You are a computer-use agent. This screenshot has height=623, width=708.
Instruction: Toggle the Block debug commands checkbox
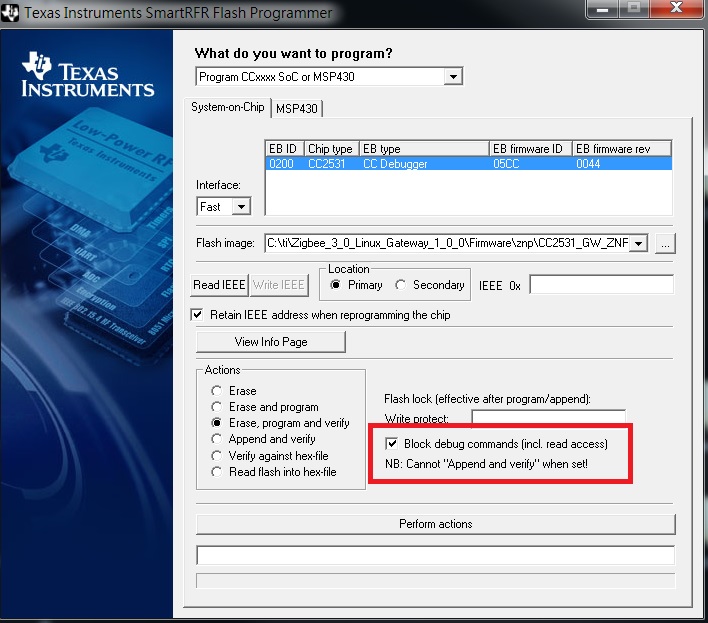391,444
